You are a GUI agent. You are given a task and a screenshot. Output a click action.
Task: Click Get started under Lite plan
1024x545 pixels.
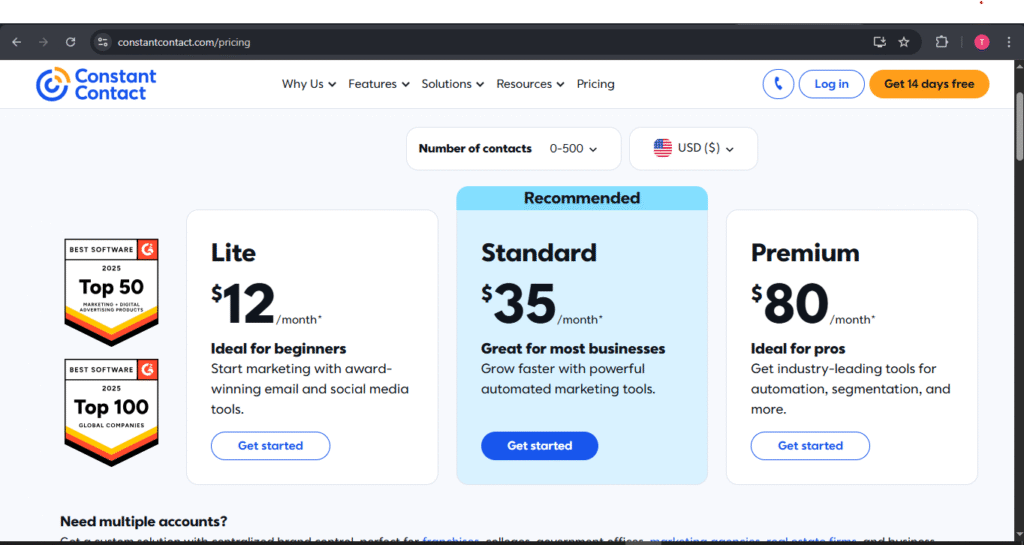tap(270, 446)
